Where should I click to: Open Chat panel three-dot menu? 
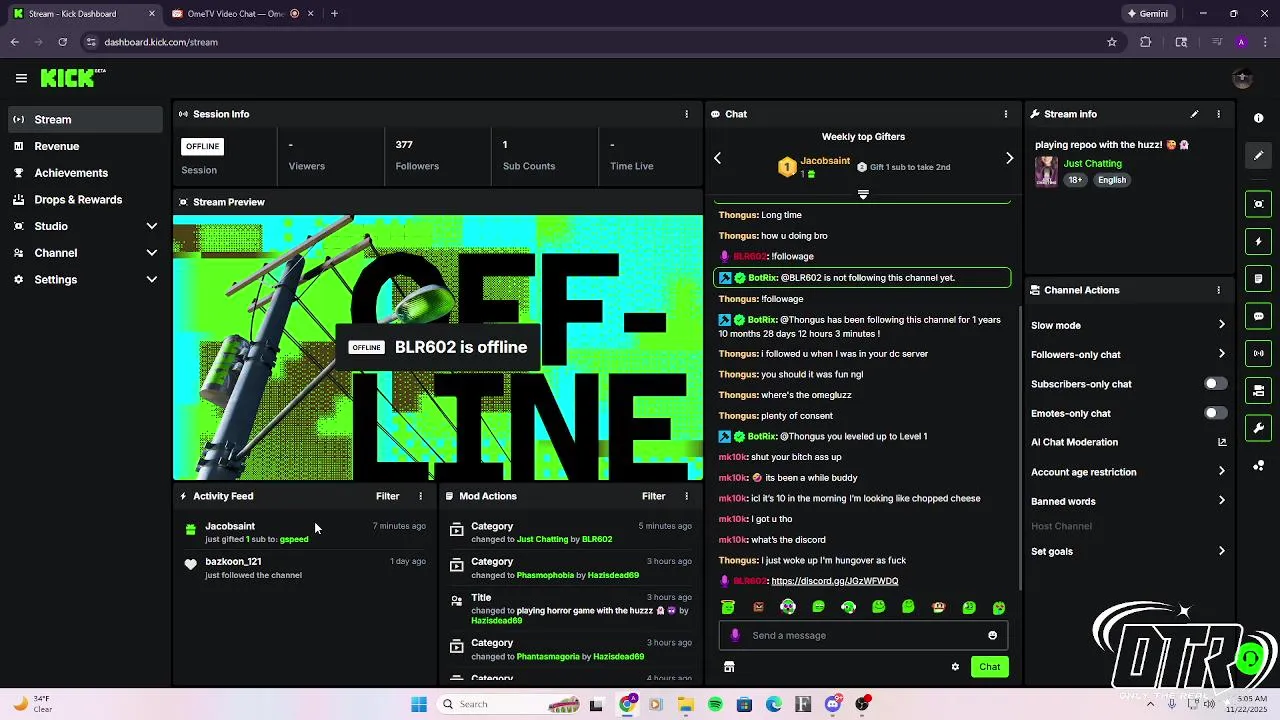(x=1006, y=114)
